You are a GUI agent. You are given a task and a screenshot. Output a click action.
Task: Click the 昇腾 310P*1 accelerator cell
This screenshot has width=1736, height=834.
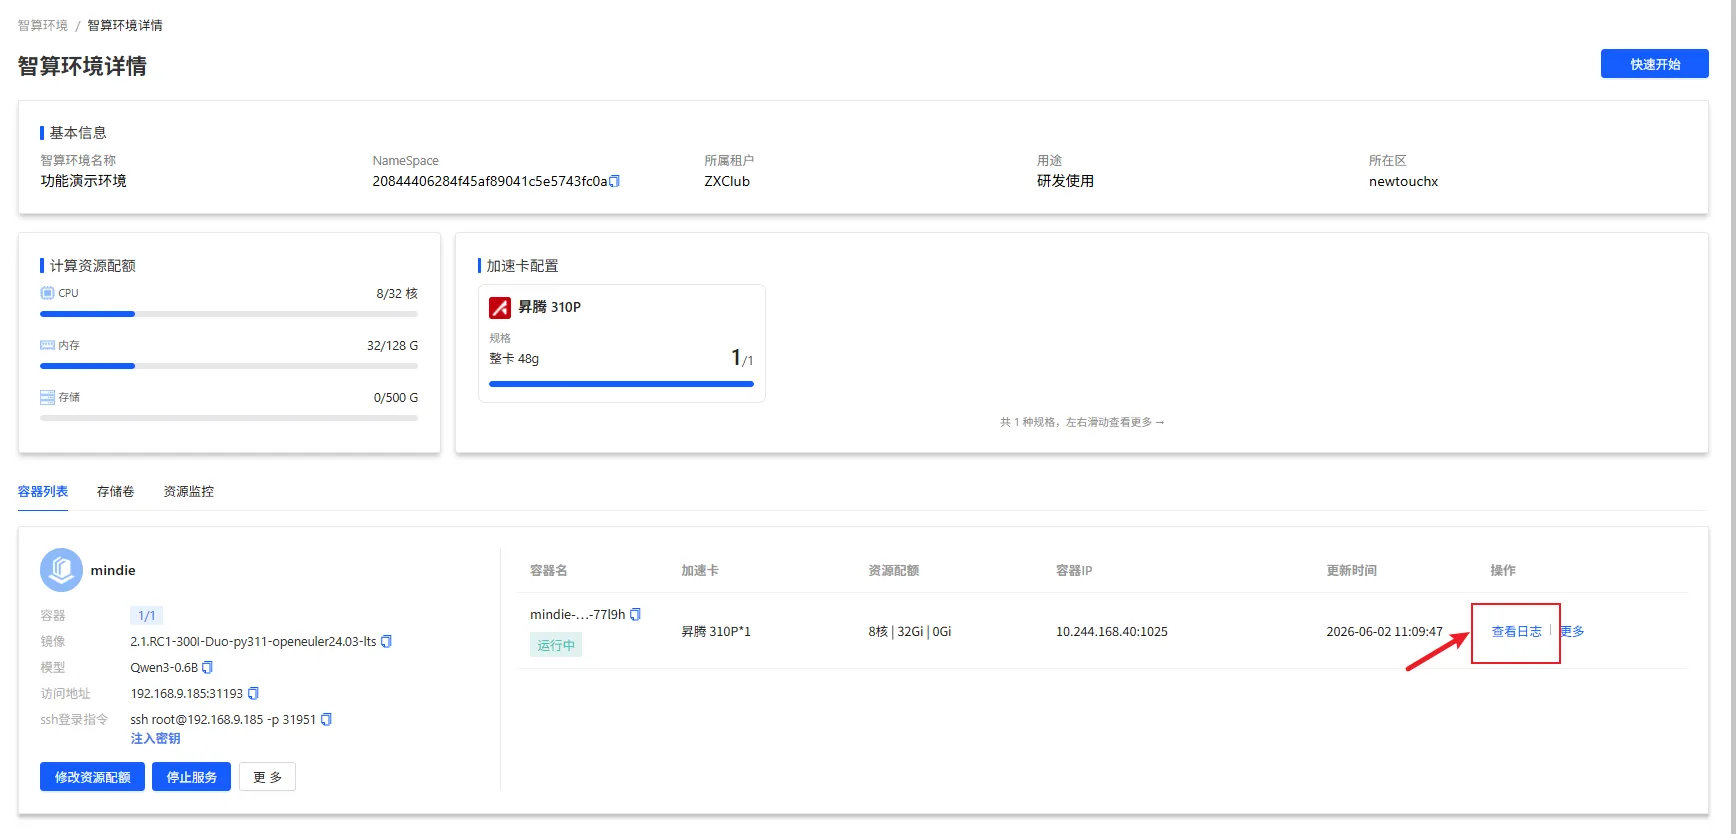(x=716, y=631)
